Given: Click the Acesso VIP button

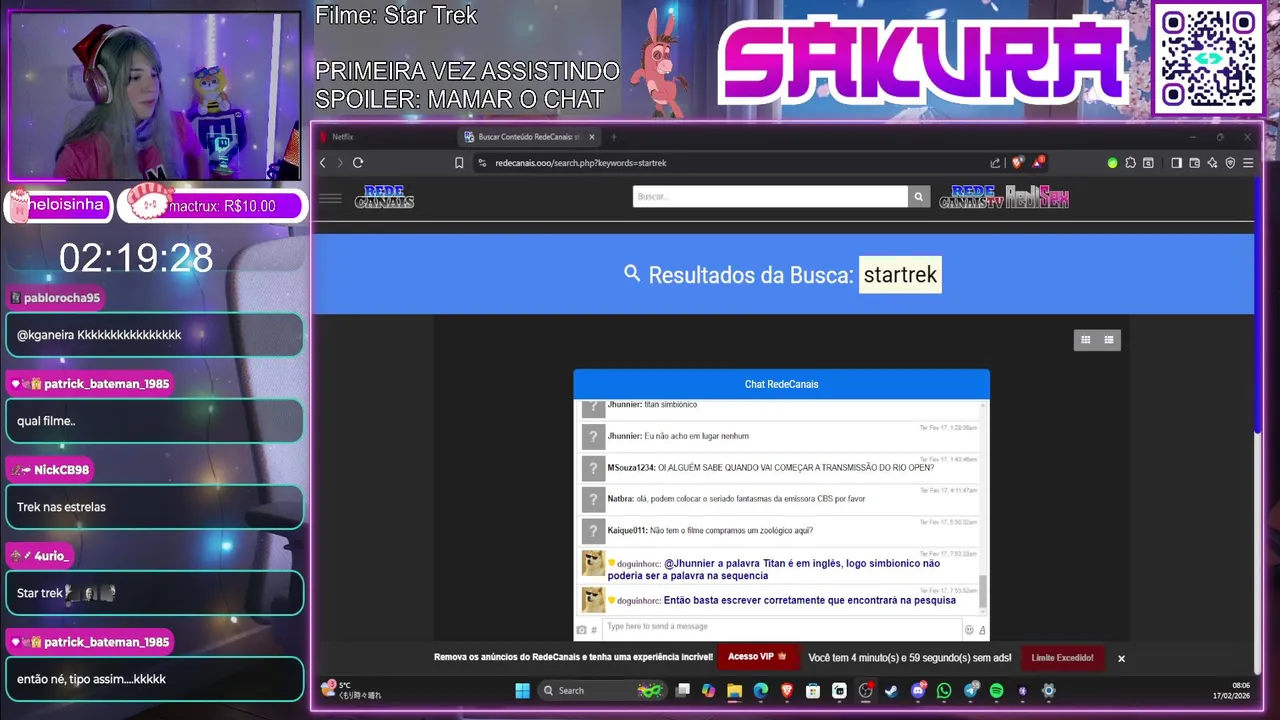Looking at the screenshot, I should (x=757, y=657).
